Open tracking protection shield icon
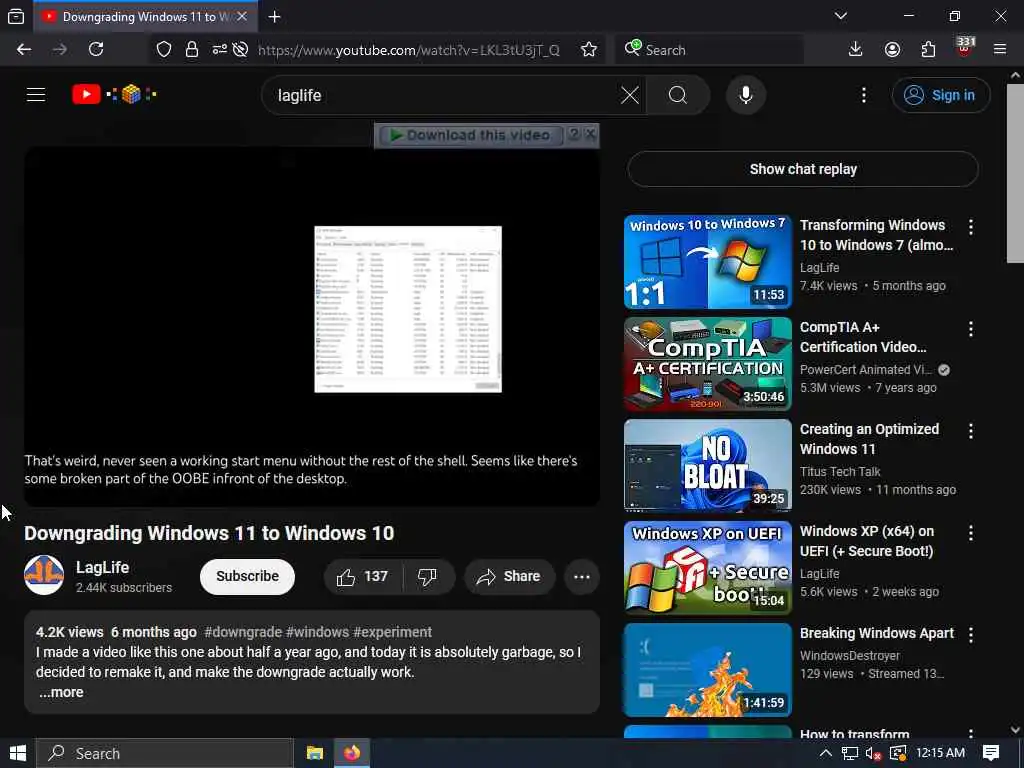This screenshot has height=768, width=1024. (164, 50)
